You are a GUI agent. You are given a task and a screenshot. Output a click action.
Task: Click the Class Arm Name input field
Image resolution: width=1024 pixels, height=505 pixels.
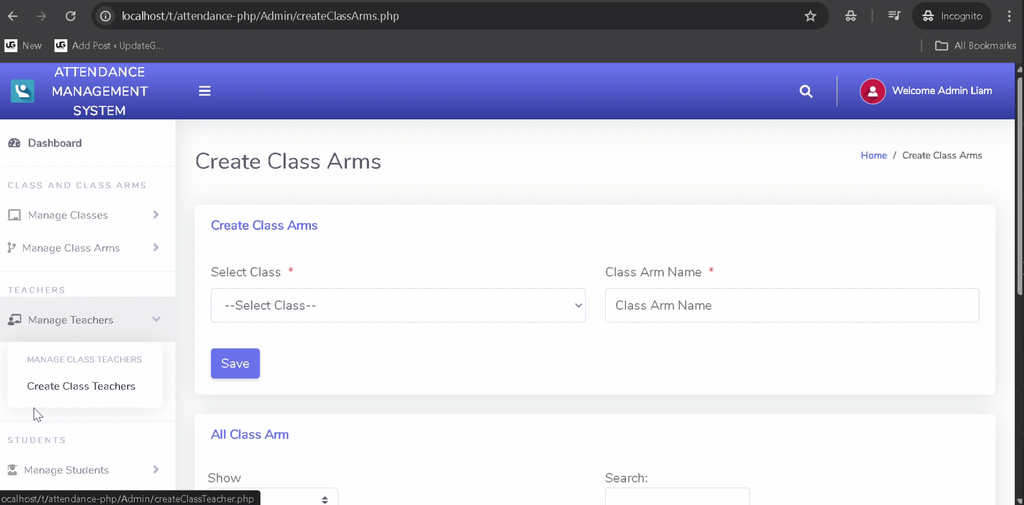click(x=792, y=305)
